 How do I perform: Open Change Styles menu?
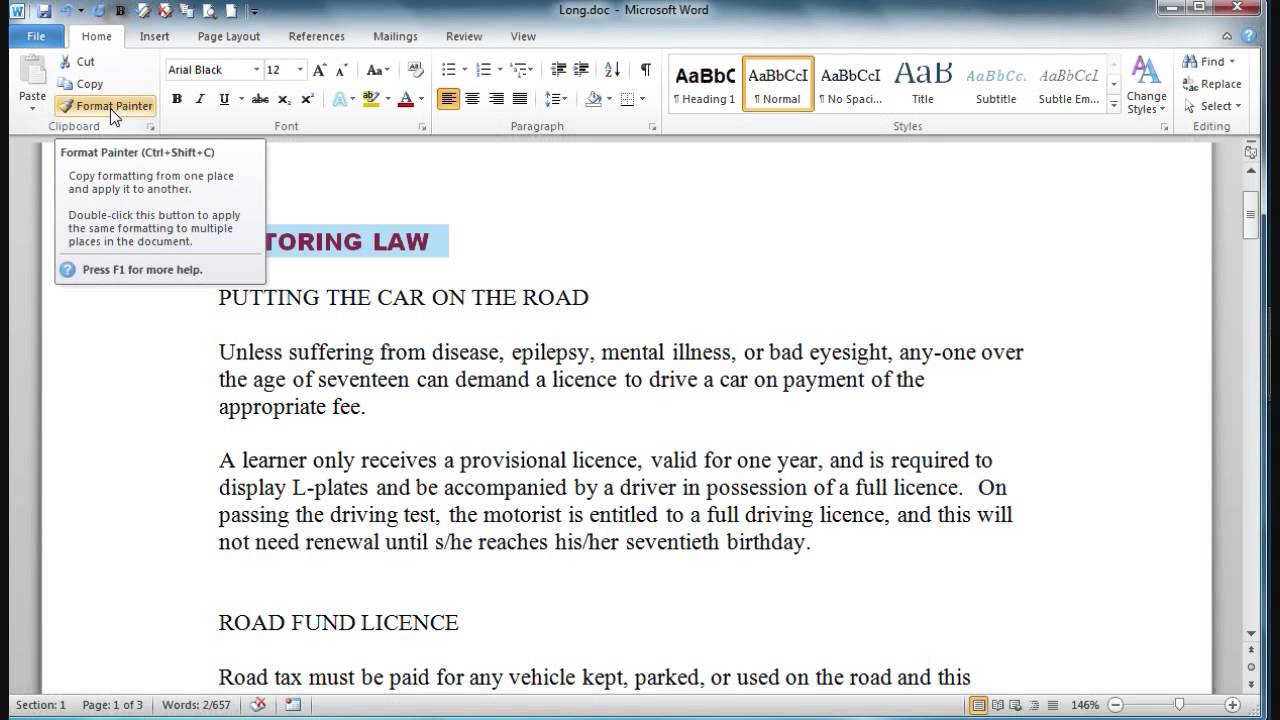coord(1146,86)
